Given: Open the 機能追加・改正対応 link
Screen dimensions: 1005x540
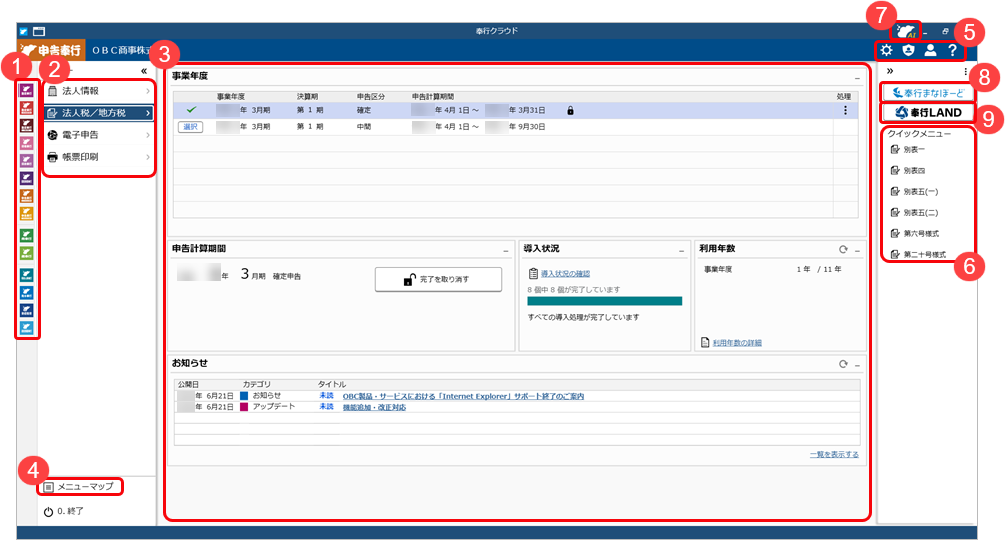Looking at the screenshot, I should tap(374, 407).
